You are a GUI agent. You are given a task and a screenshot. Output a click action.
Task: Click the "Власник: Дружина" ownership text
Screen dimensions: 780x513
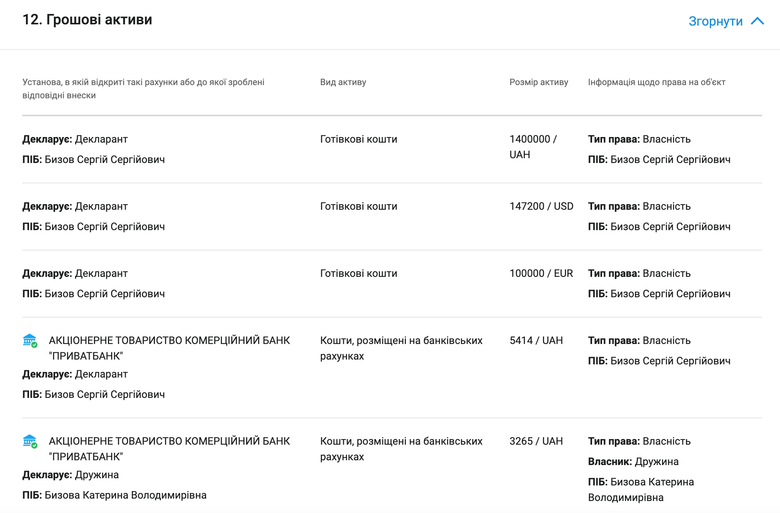633,462
